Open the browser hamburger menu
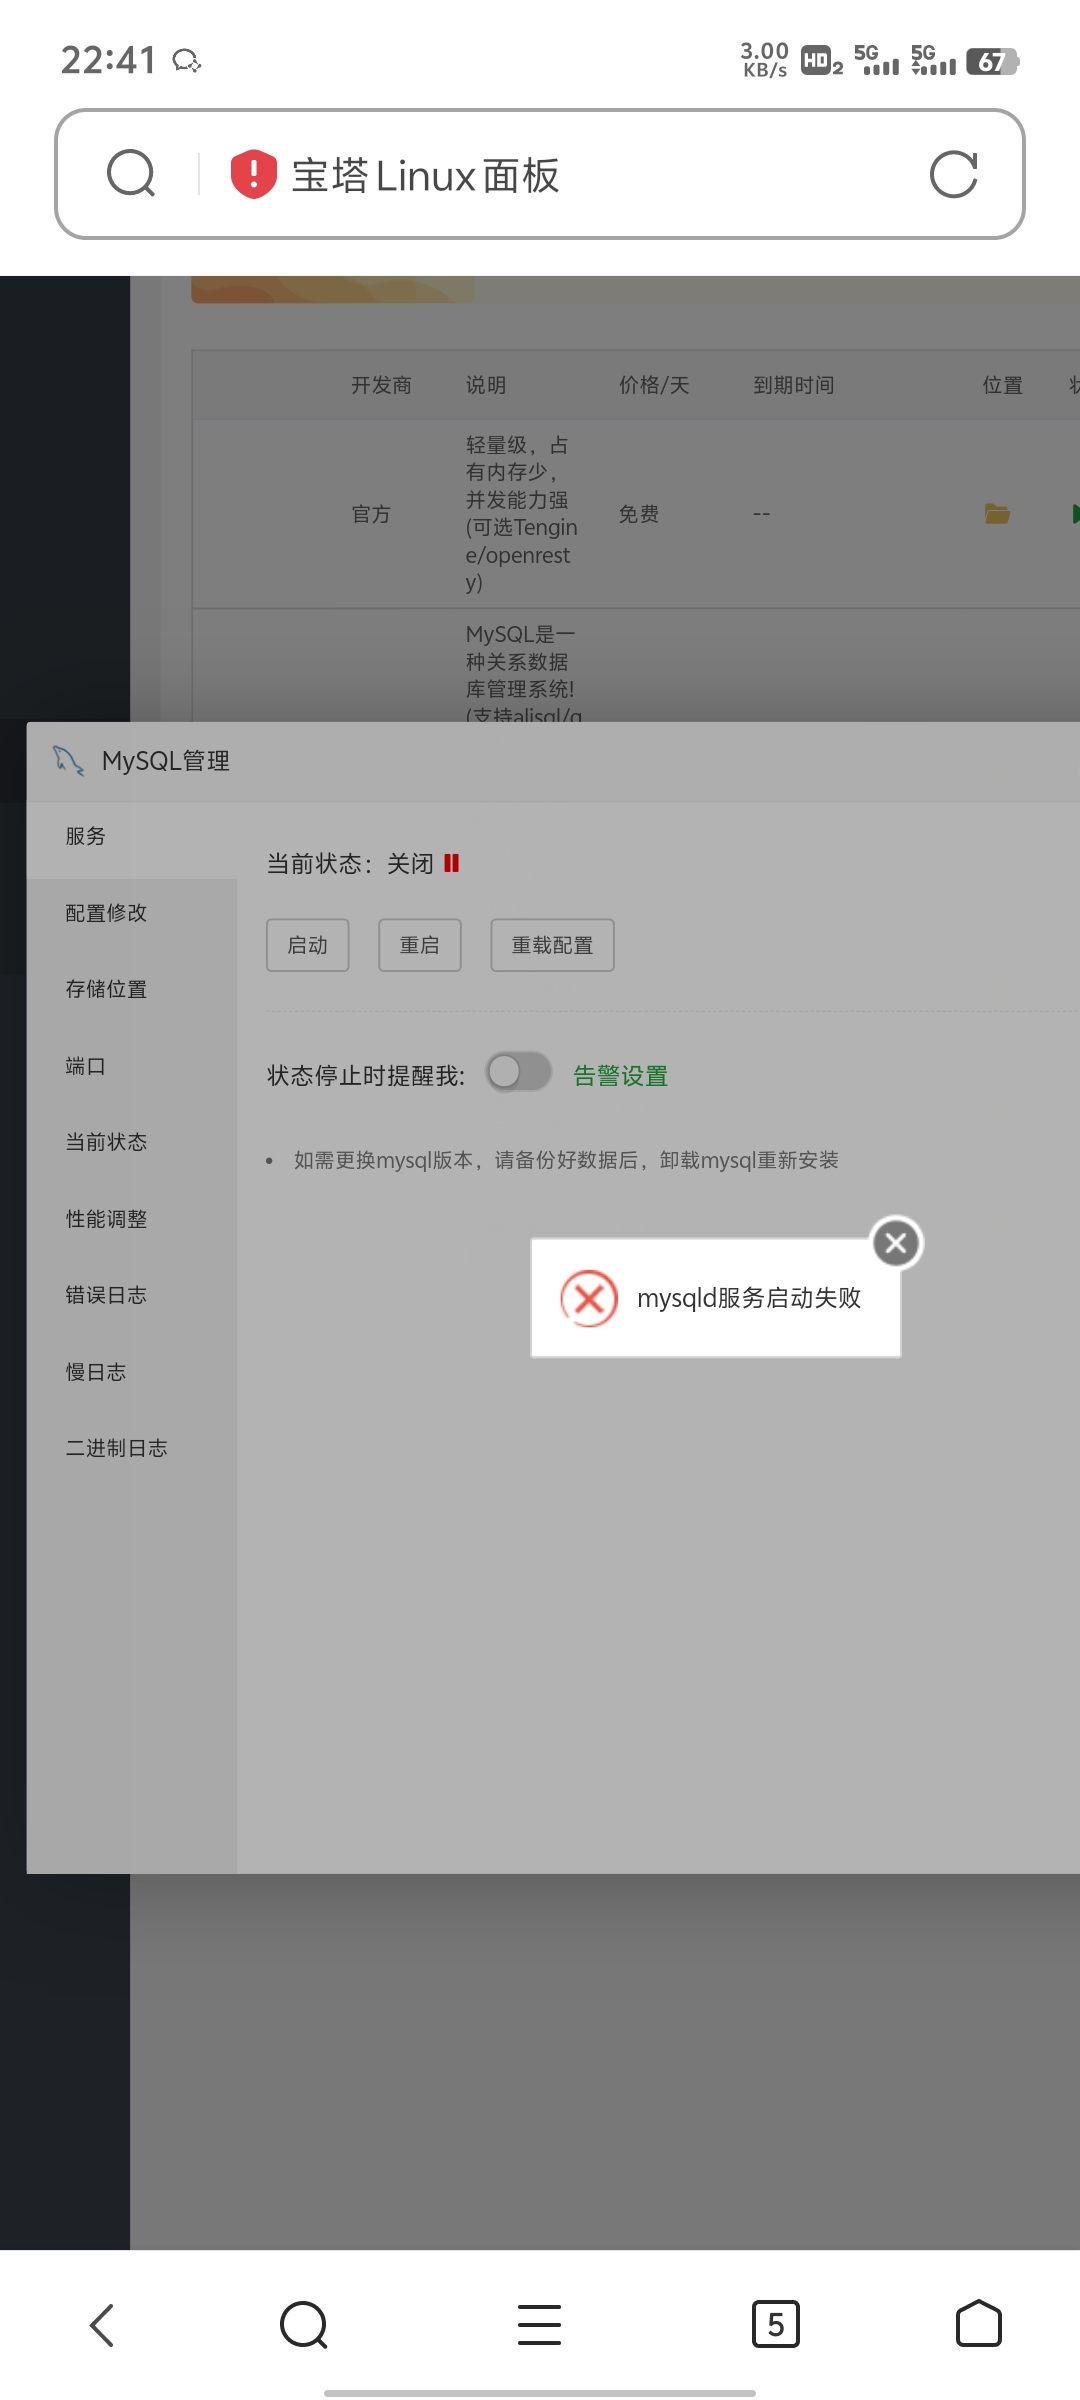 (540, 2324)
